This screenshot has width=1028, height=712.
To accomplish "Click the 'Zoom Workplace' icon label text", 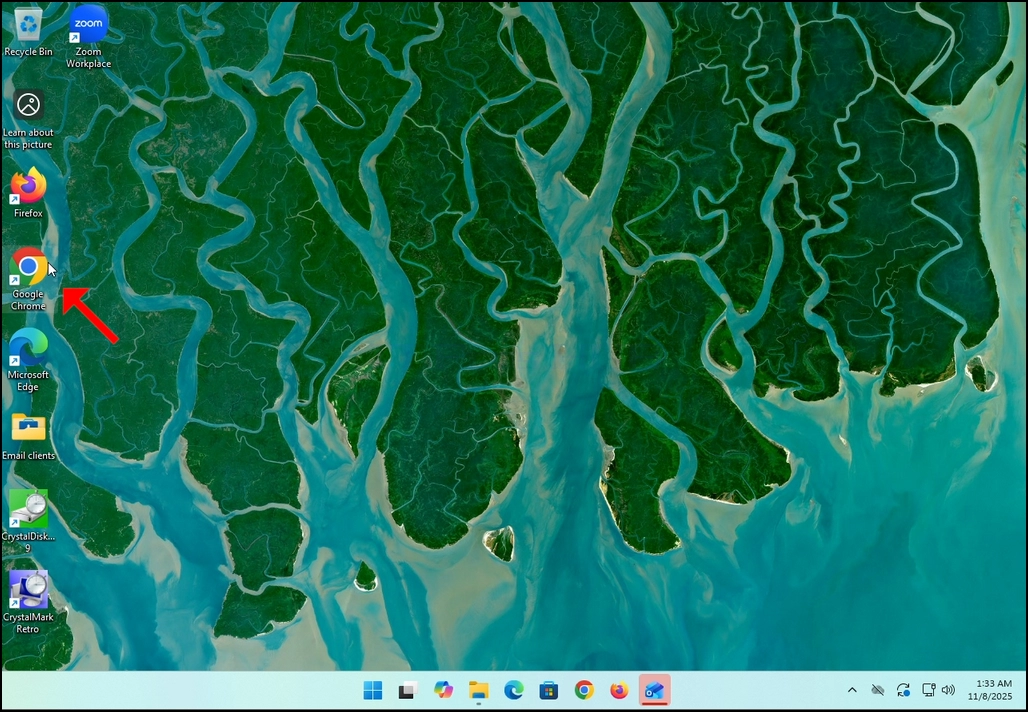I will point(89,58).
